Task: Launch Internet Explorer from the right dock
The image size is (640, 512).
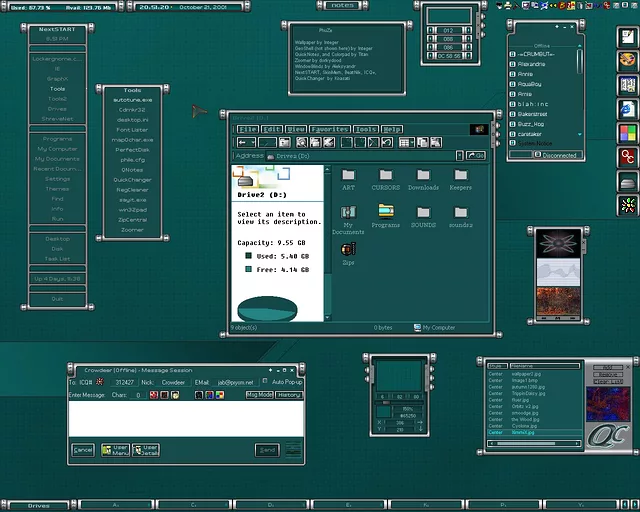Action: pyautogui.click(x=628, y=109)
